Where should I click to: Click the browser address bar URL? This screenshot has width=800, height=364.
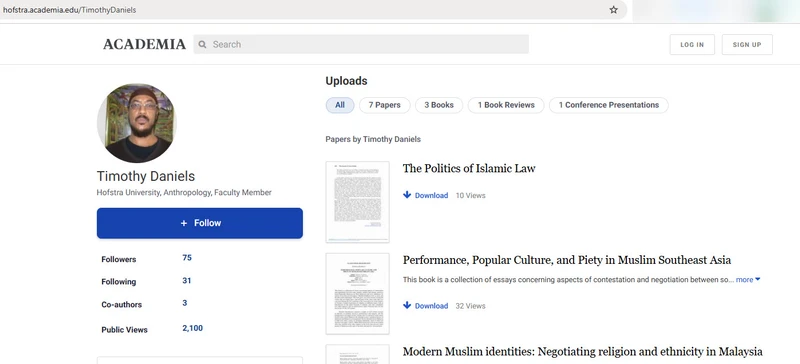tap(69, 10)
